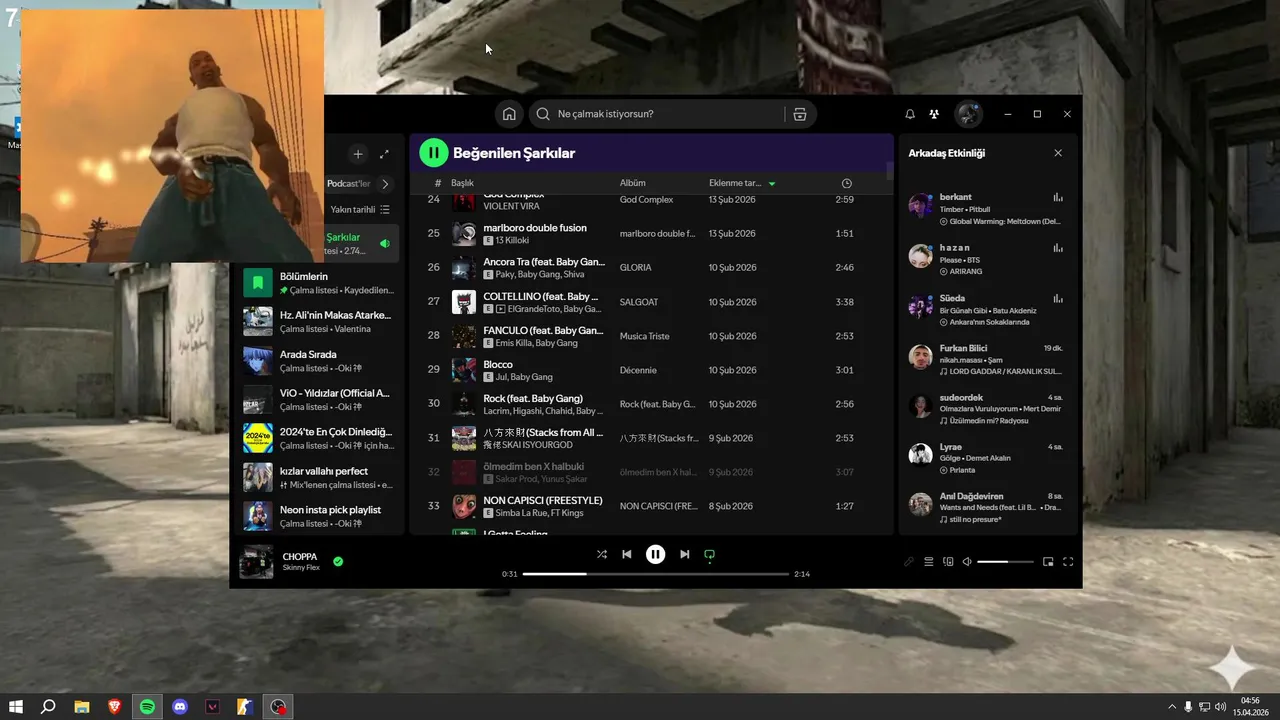Toggle repeat mode
Image resolution: width=1280 pixels, height=720 pixels.
(x=710, y=554)
